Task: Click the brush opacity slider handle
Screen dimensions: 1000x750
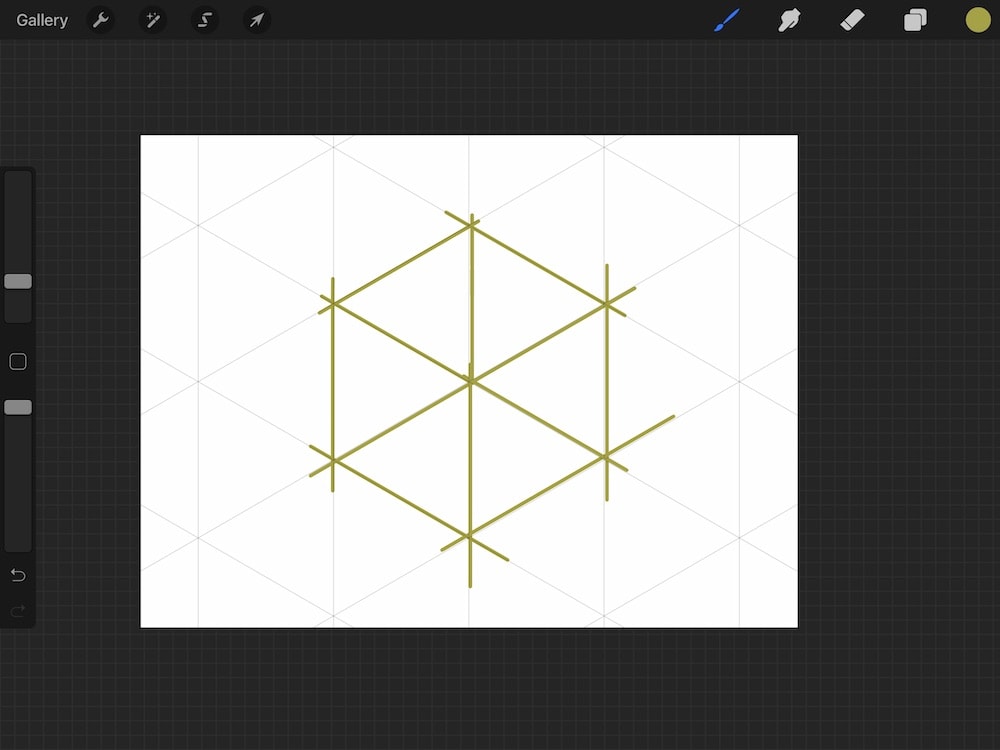Action: [x=18, y=408]
